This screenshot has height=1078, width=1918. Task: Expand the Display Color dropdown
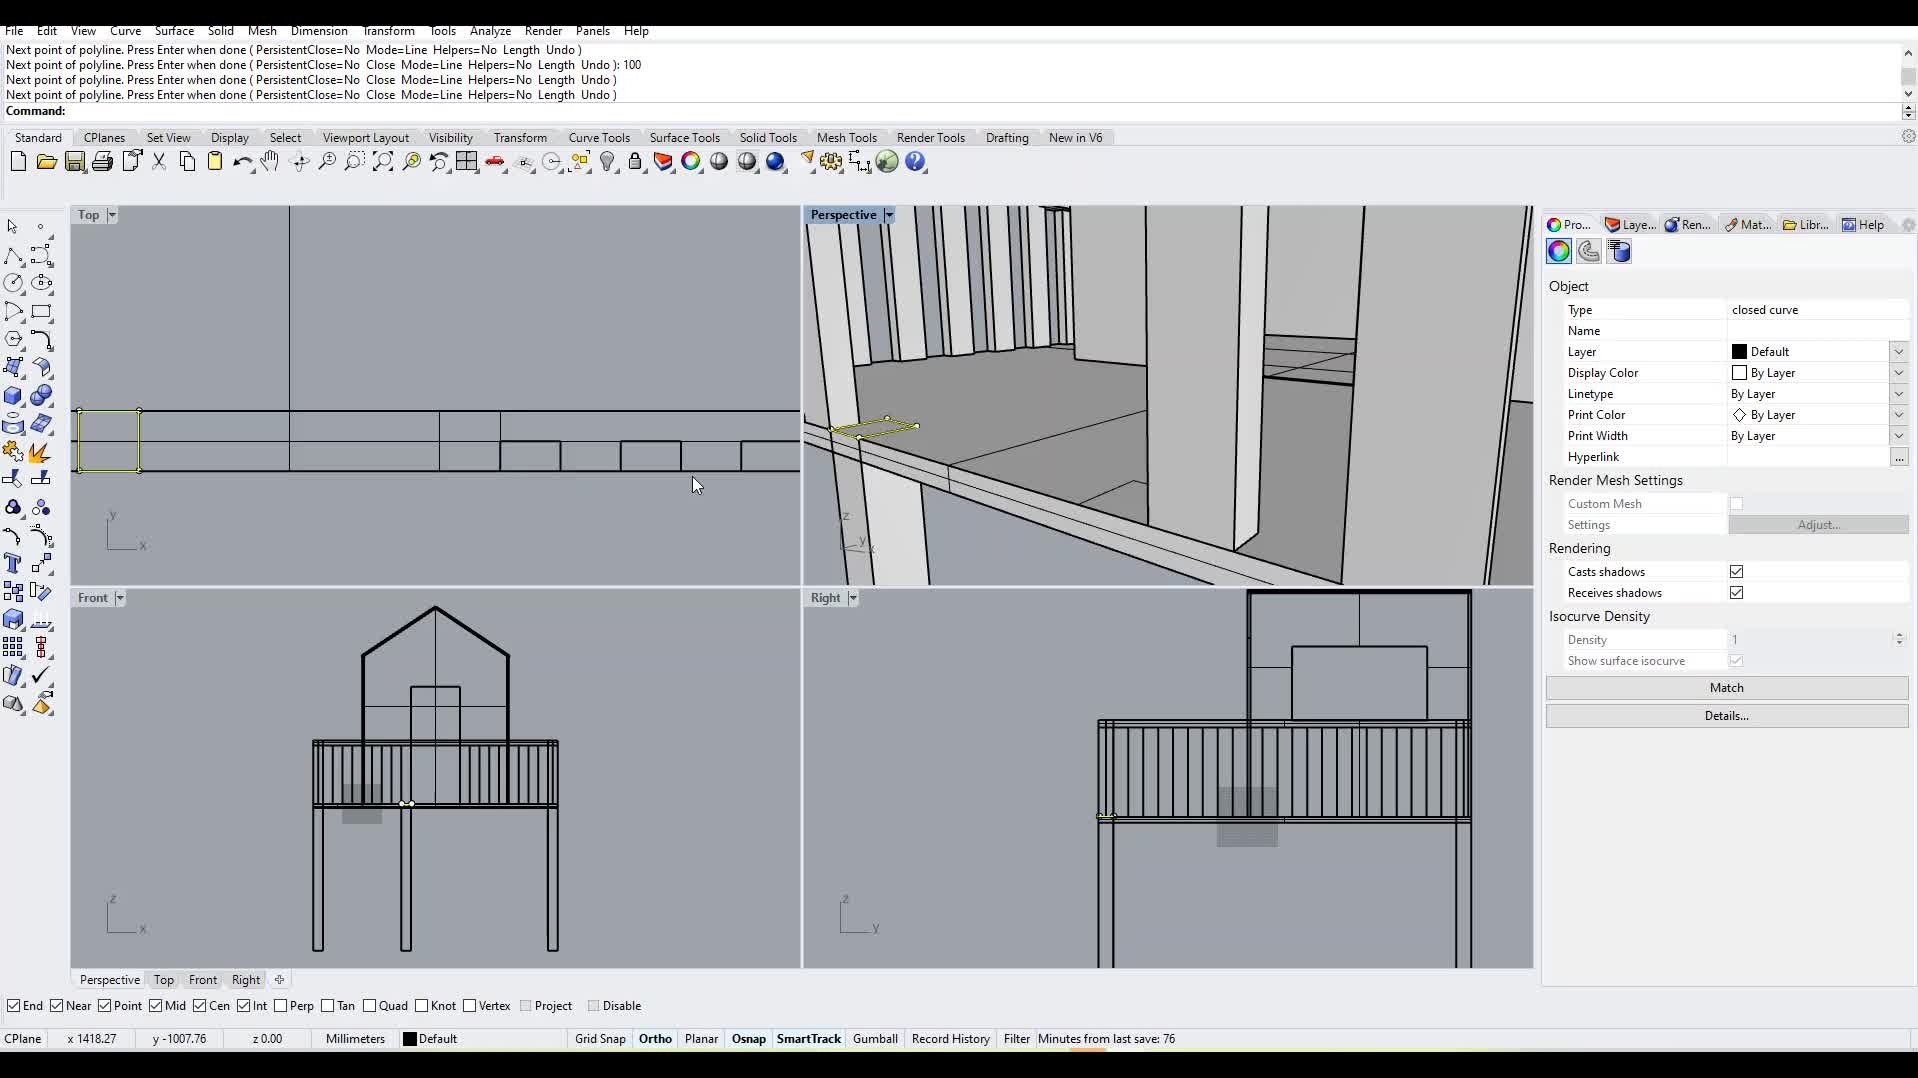1898,373
